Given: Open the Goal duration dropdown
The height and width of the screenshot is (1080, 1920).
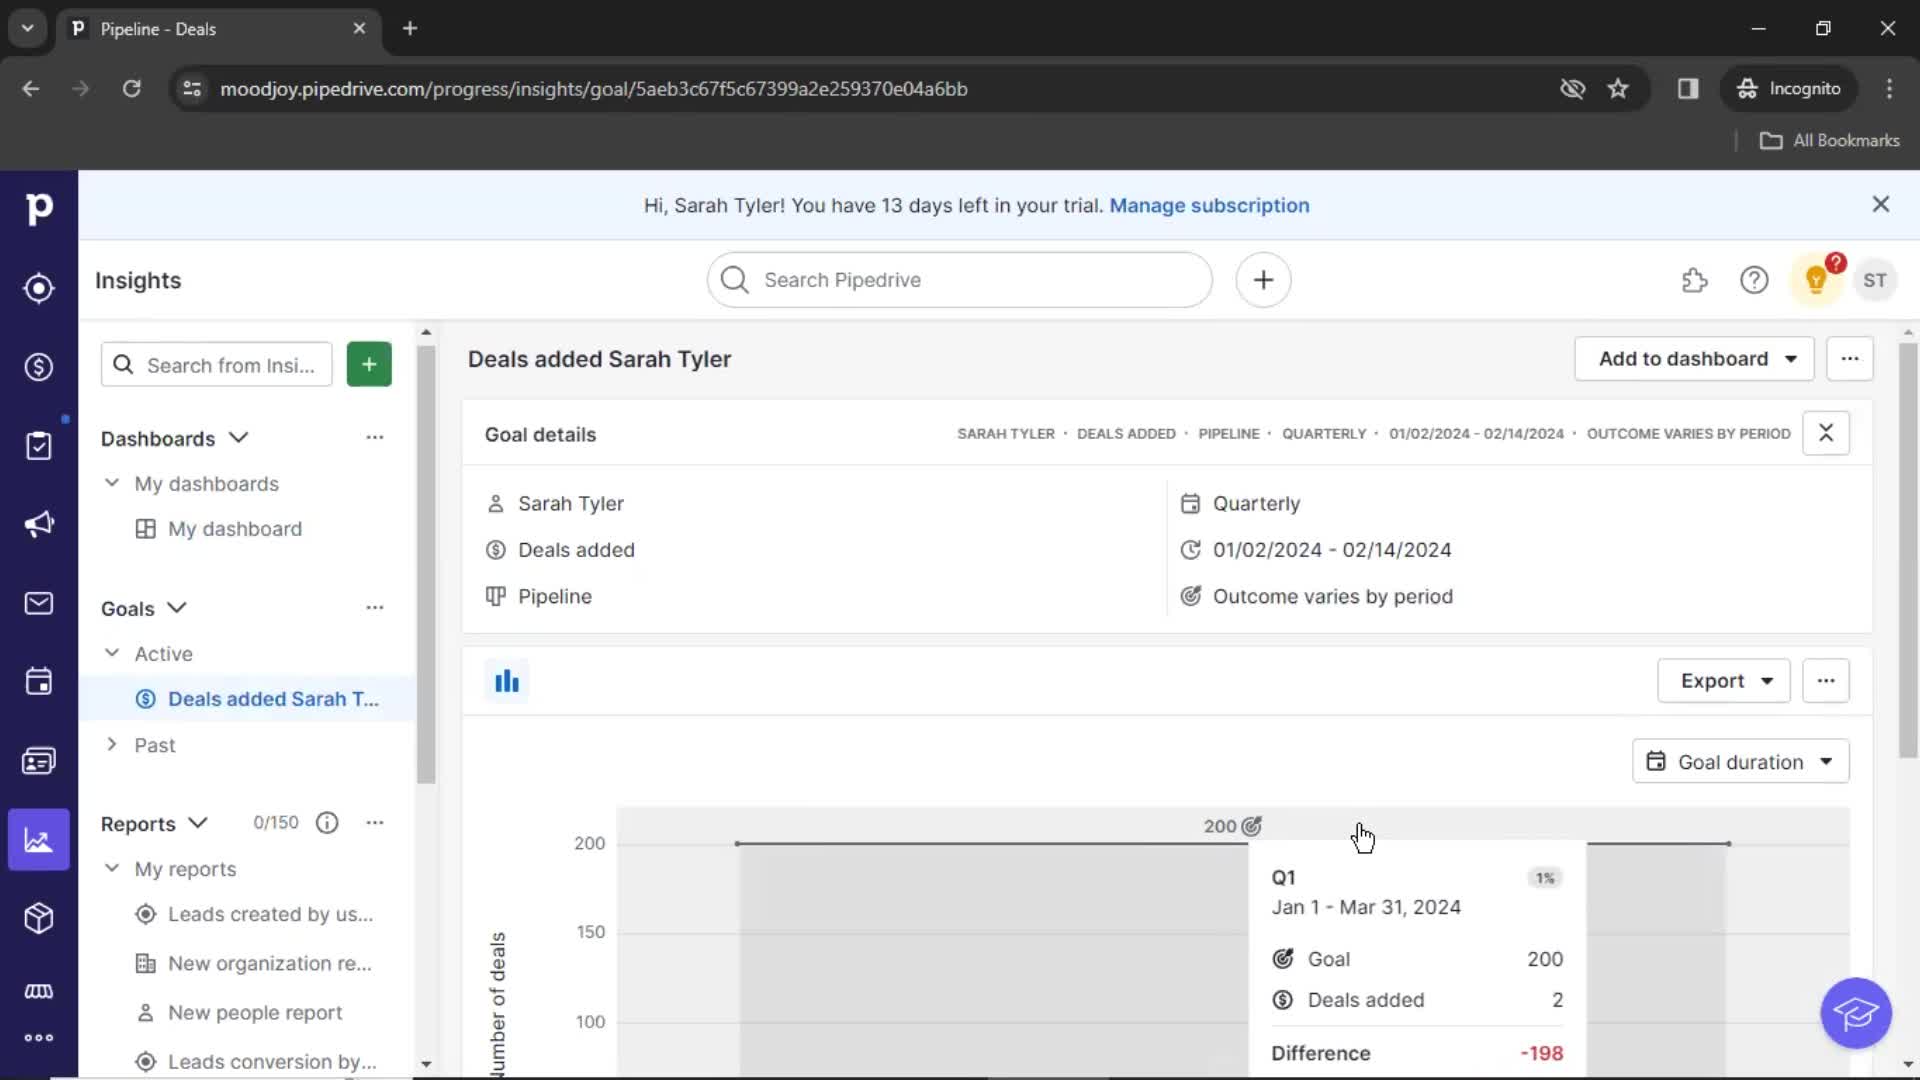Looking at the screenshot, I should pos(1741,761).
